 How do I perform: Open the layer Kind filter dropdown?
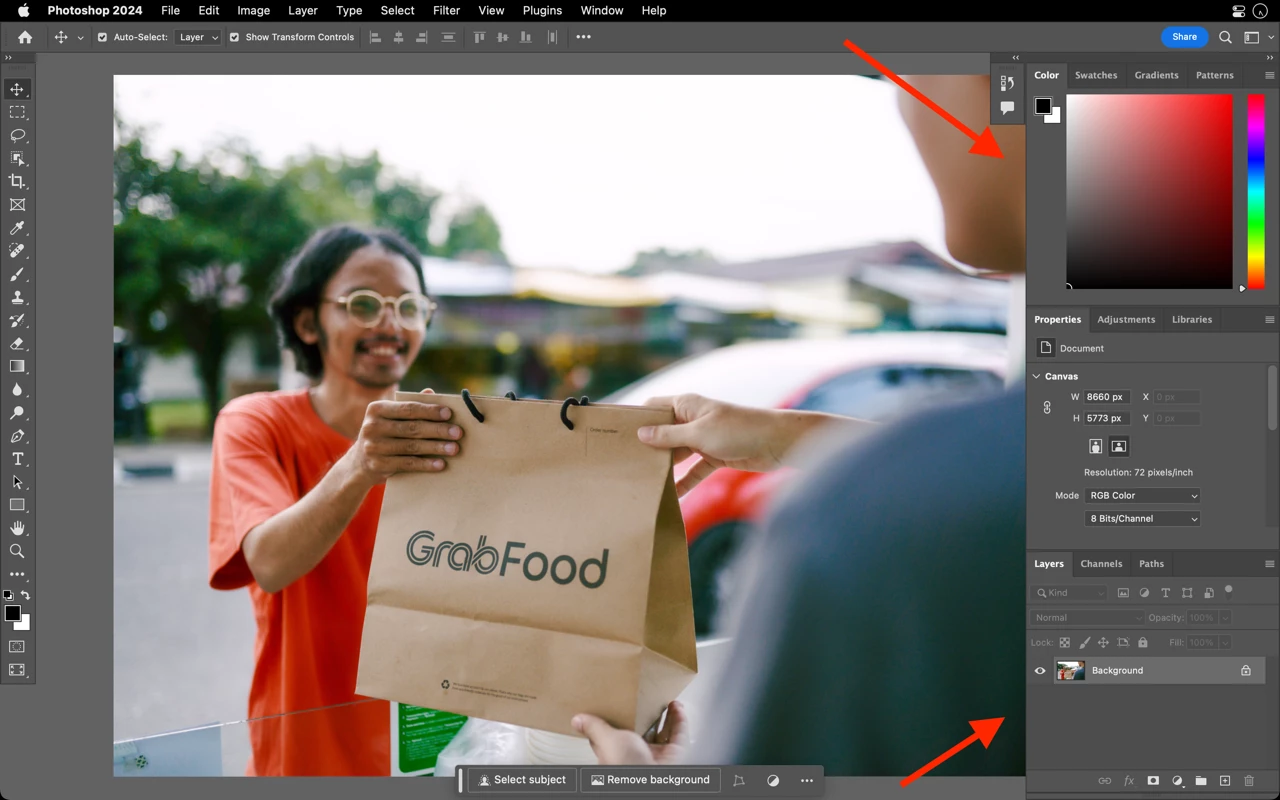pos(1070,593)
